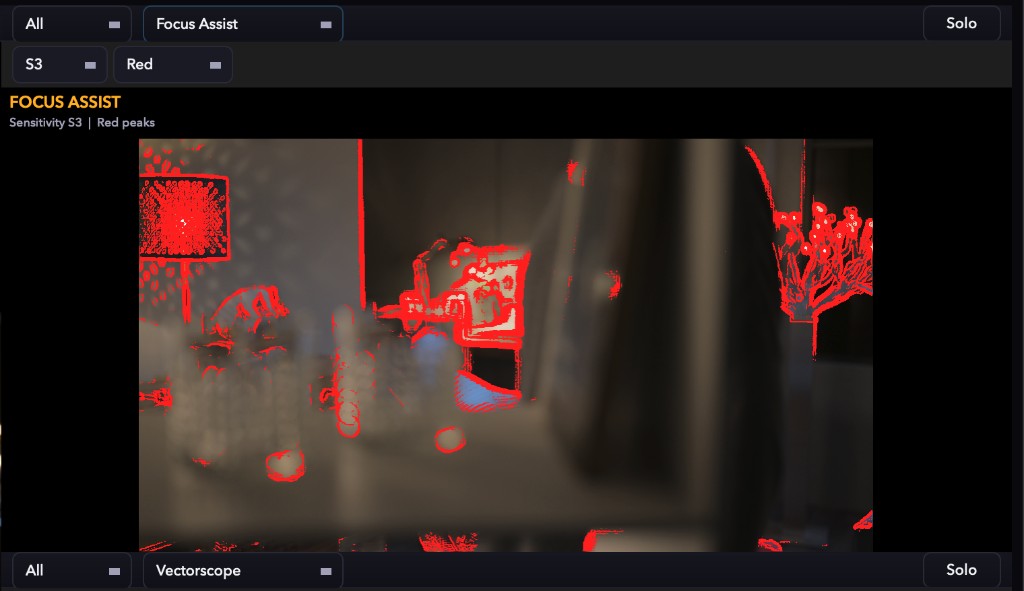Click the arrow icon in Focus Assist selector
Viewport: 1024px width, 591px height.
click(x=326, y=25)
